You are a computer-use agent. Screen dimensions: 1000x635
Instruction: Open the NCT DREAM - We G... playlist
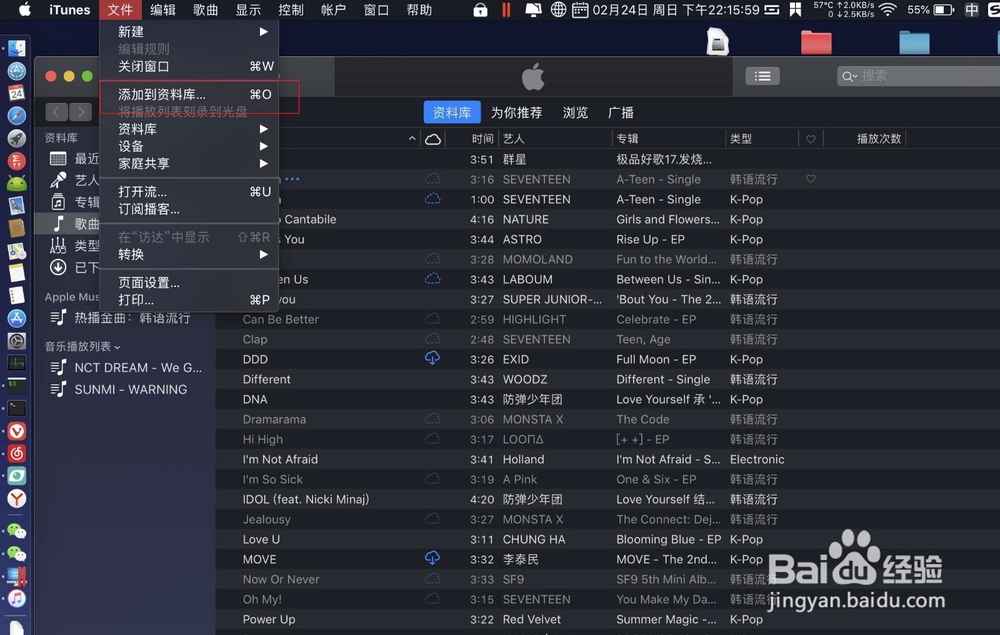coord(126,367)
